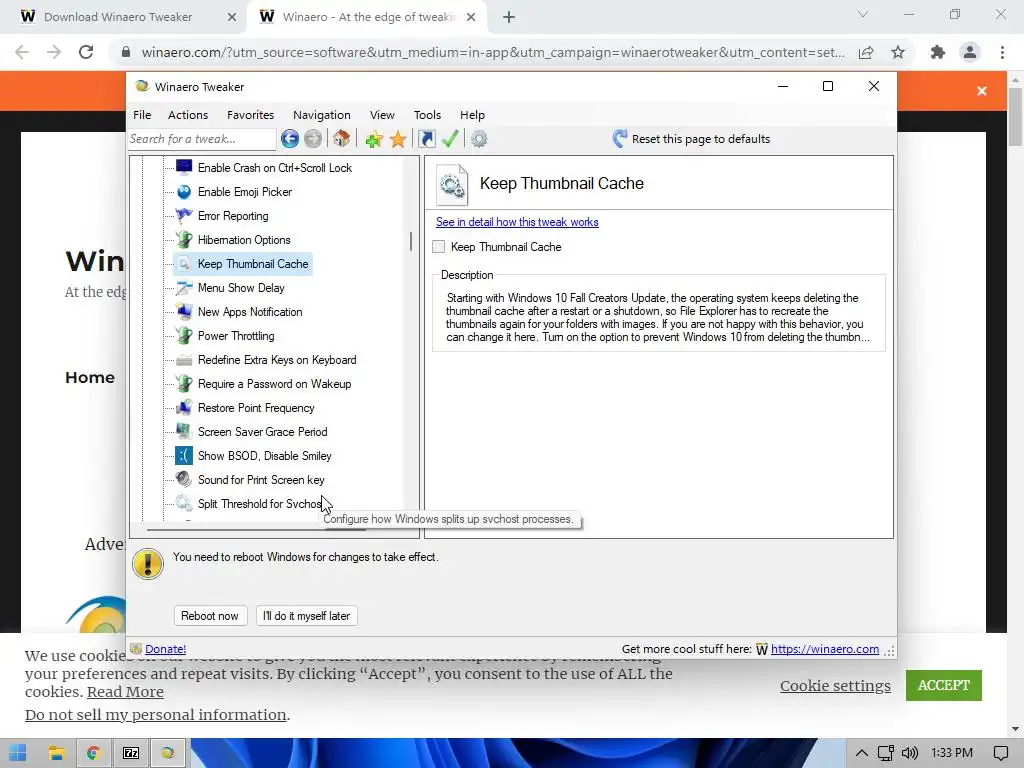Click Reboot now button
Screen dimensions: 1024x768
[x=210, y=616]
